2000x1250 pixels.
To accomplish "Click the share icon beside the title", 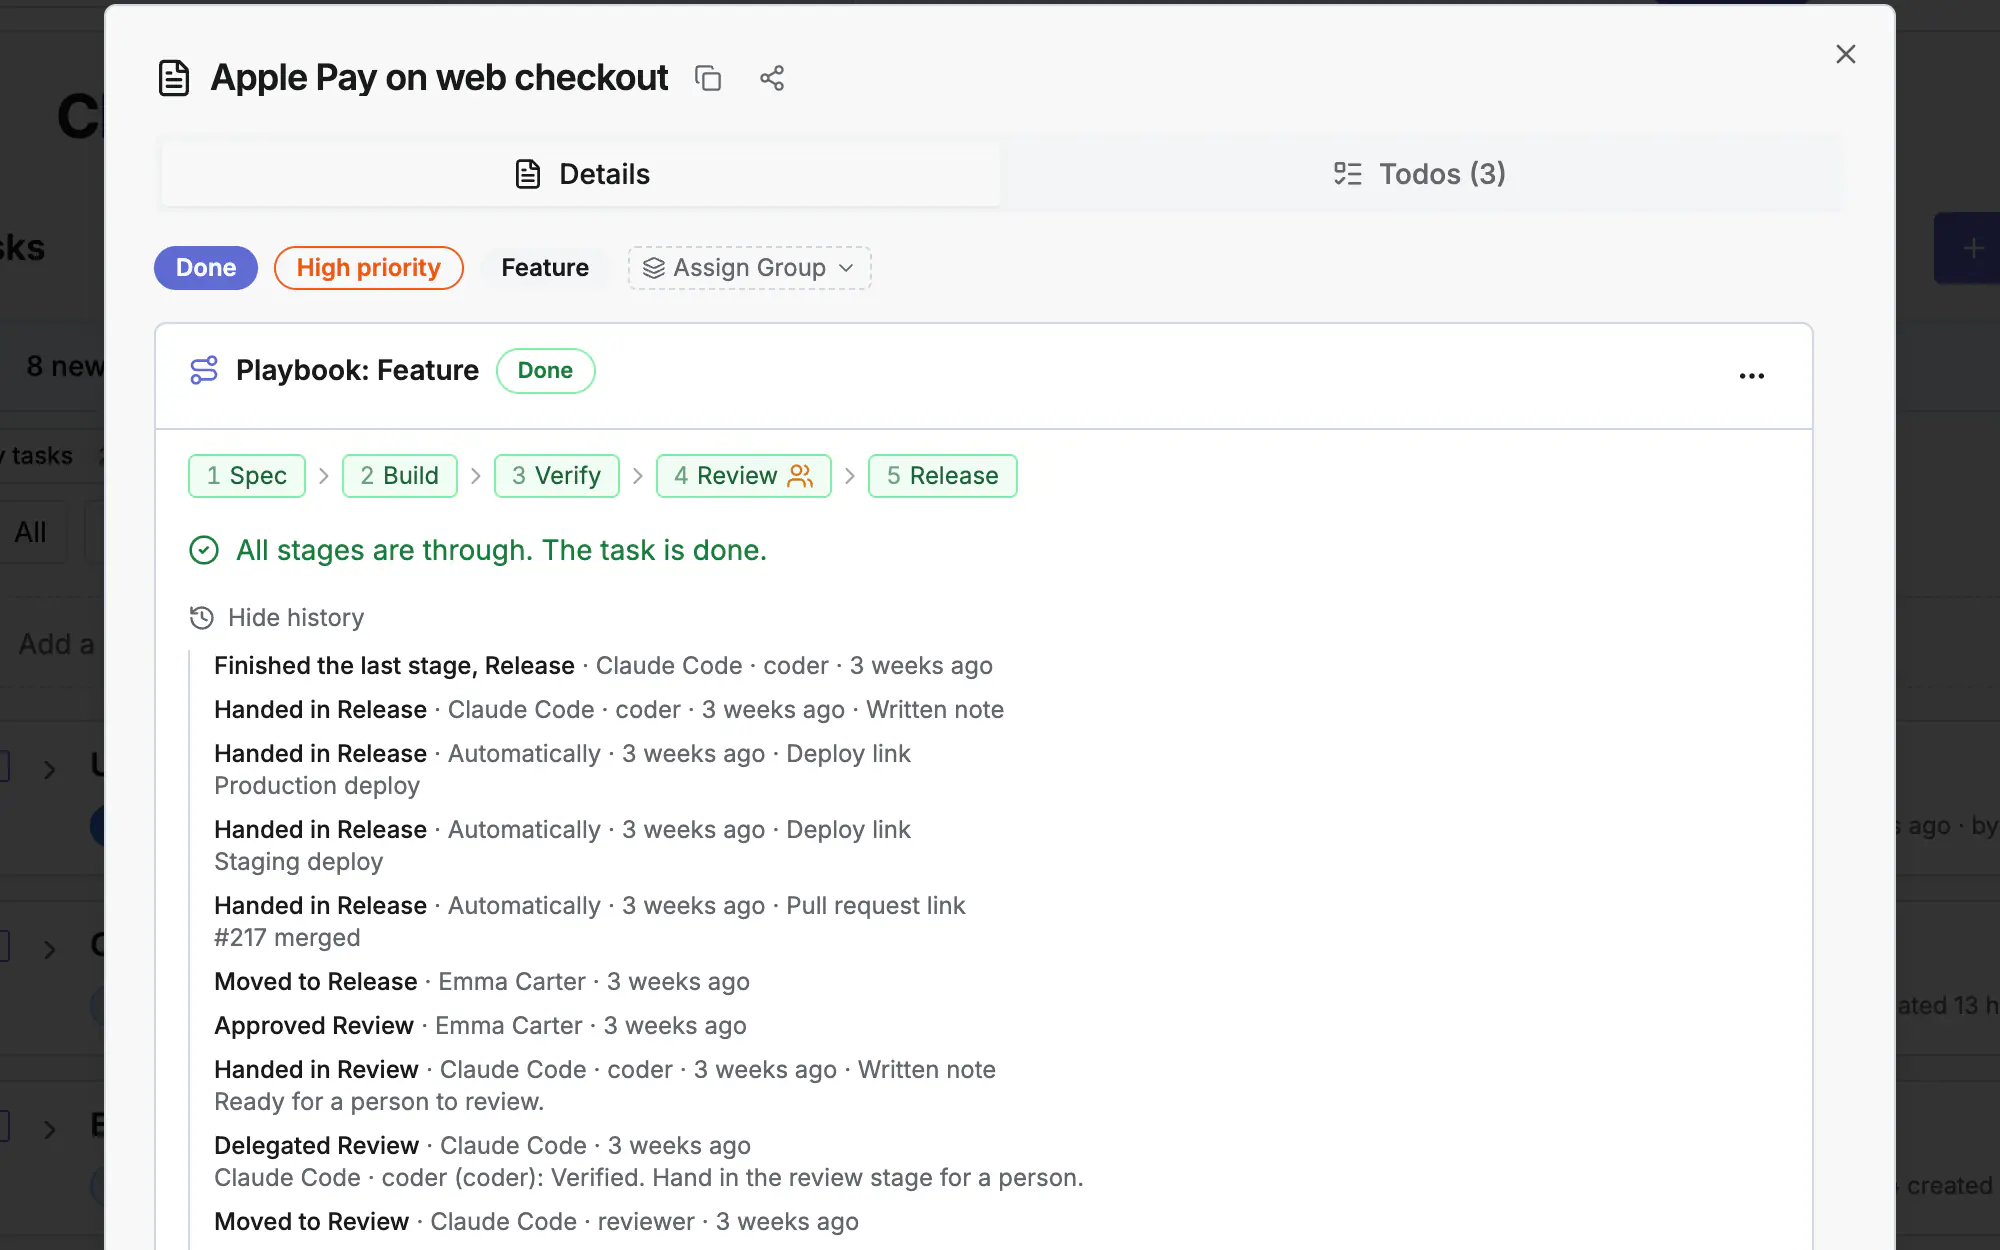I will point(772,78).
